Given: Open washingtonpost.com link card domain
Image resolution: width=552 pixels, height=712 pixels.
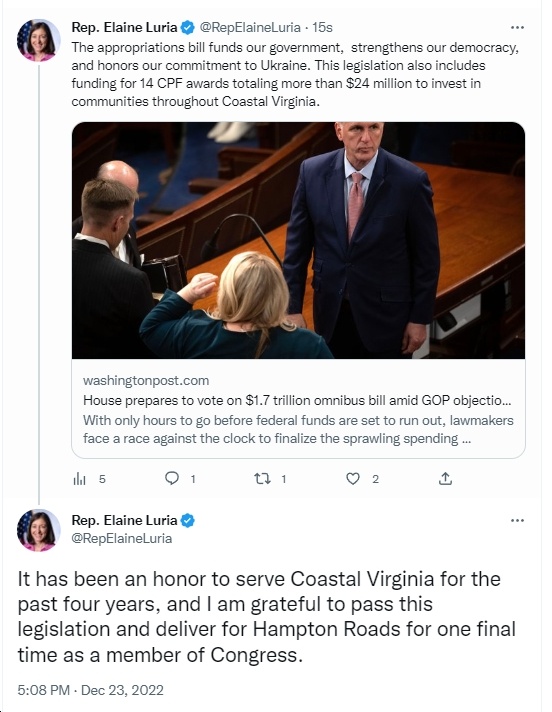Looking at the screenshot, I should pyautogui.click(x=146, y=381).
